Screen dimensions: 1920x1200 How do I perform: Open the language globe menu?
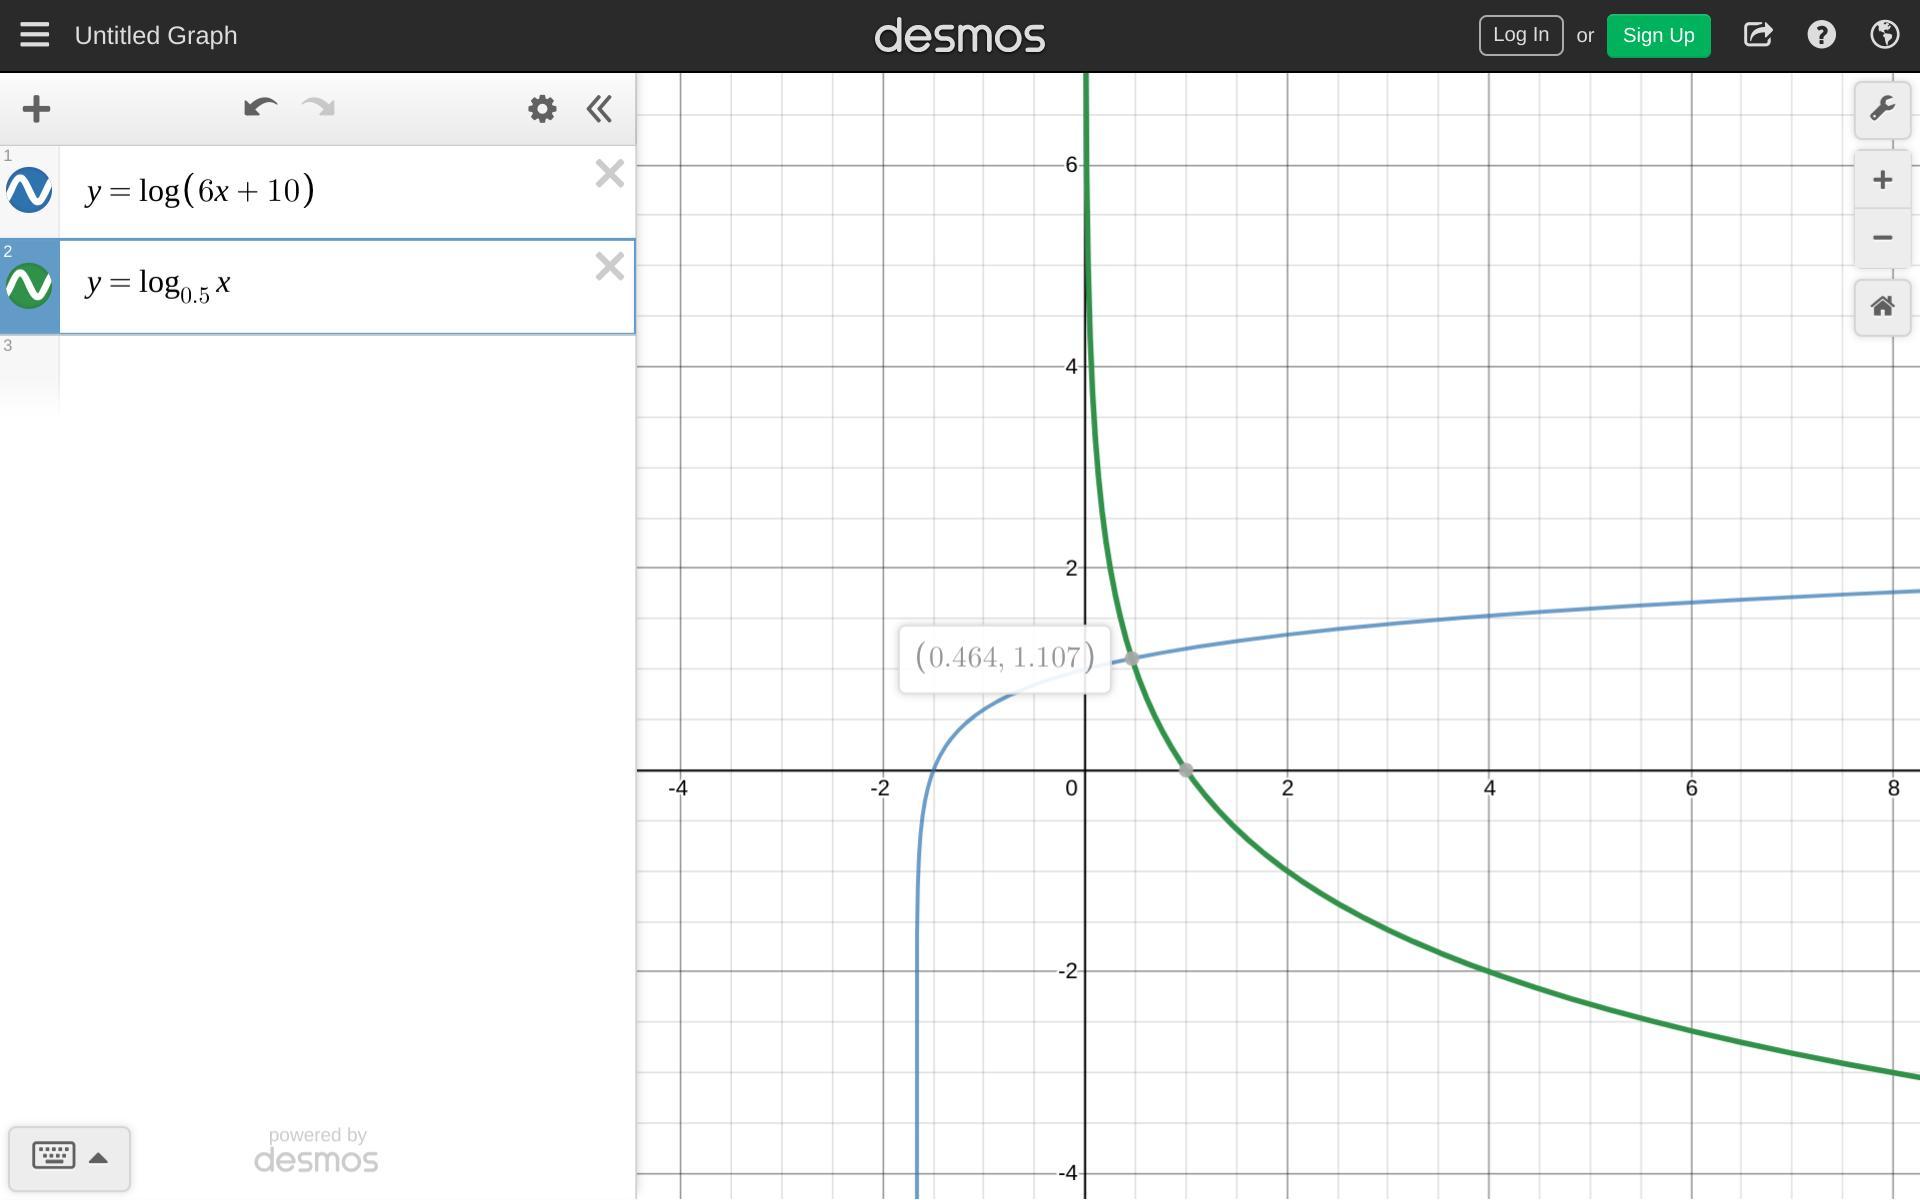pyautogui.click(x=1884, y=35)
